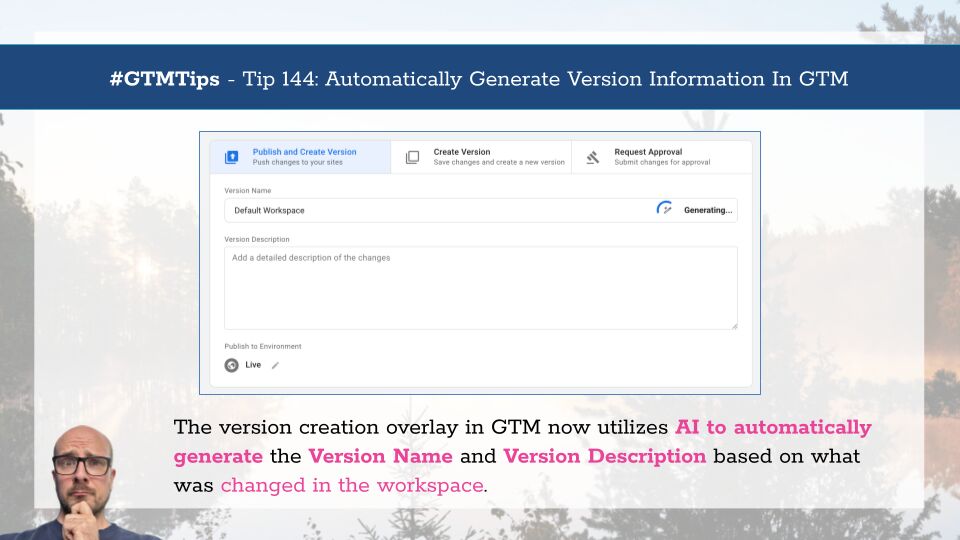This screenshot has width=960, height=540.
Task: Click the AI generating spinner icon
Action: pos(664,209)
